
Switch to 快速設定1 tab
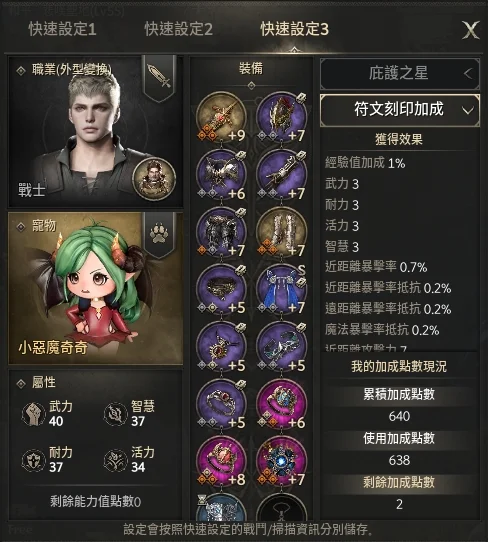click(x=62, y=29)
